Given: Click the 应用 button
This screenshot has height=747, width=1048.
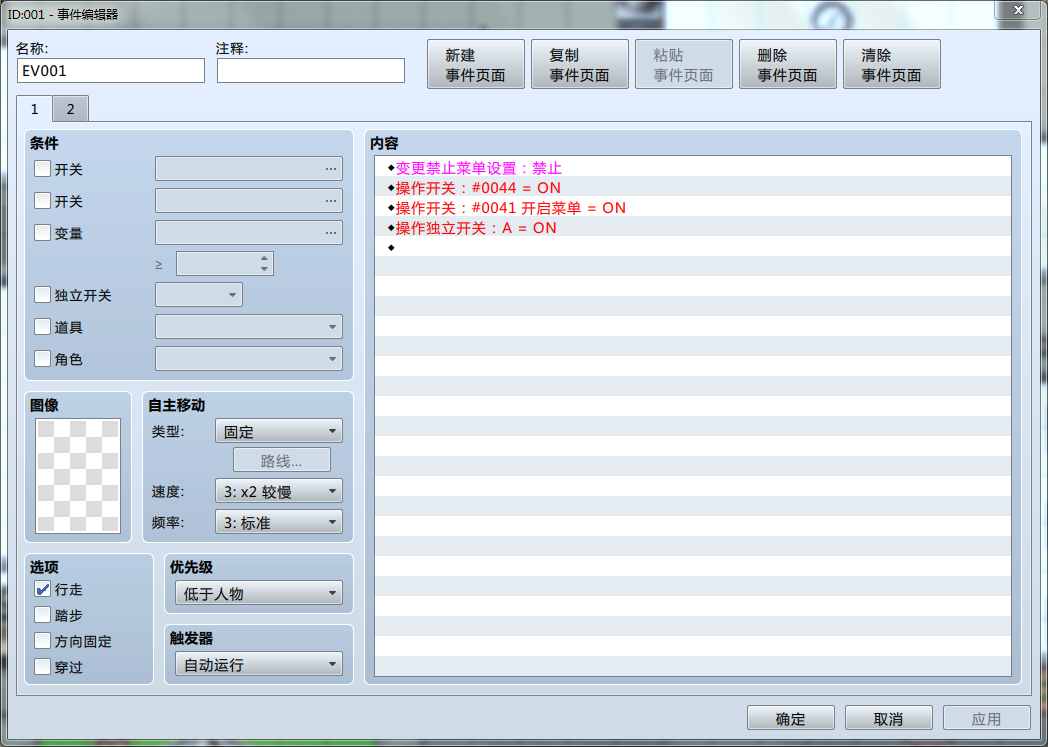Looking at the screenshot, I should click(x=987, y=718).
